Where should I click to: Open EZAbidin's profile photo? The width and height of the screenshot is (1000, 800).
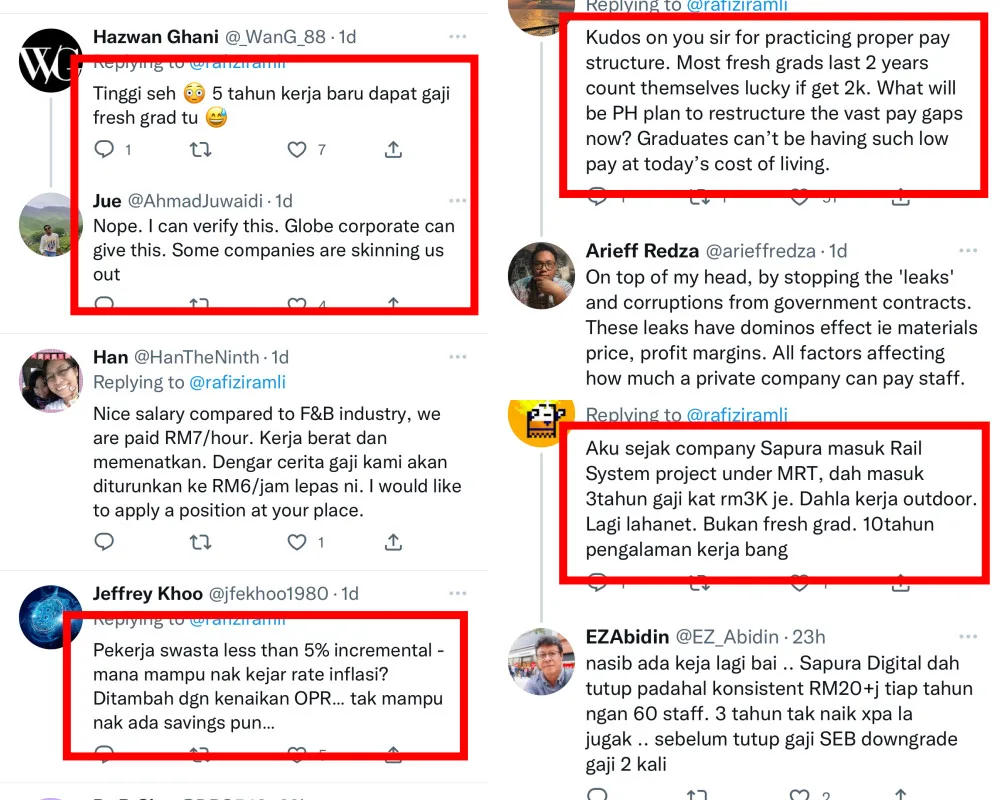click(x=541, y=660)
